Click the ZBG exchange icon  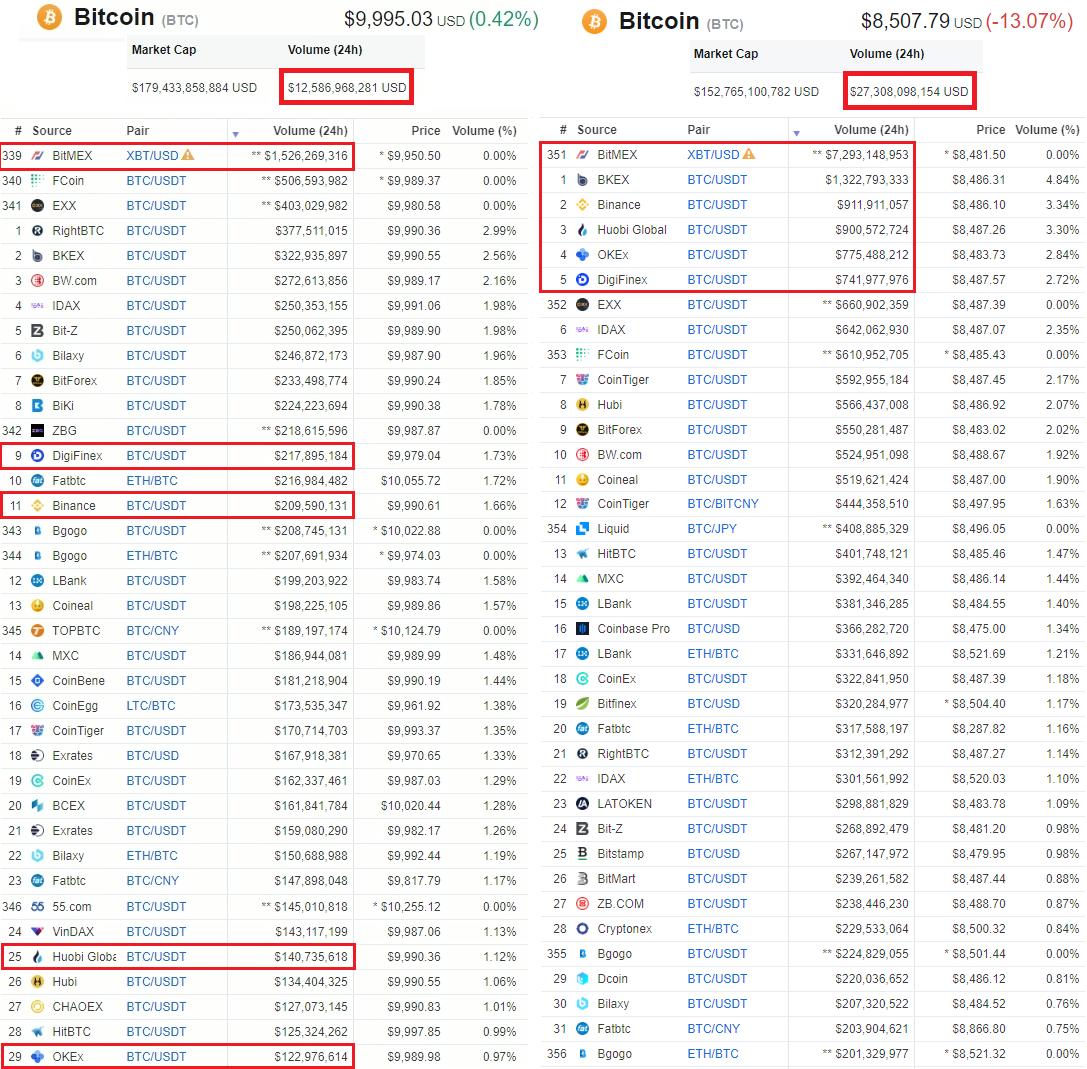(37, 431)
